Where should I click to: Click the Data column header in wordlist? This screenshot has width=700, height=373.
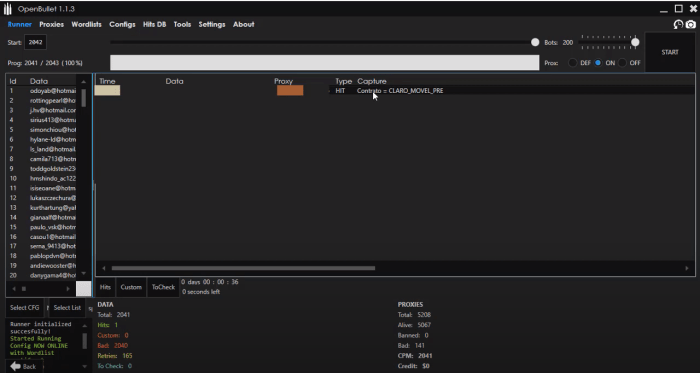39,81
